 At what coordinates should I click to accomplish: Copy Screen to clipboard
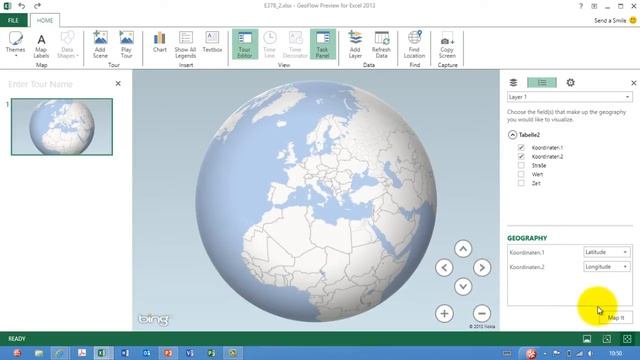tap(447, 45)
